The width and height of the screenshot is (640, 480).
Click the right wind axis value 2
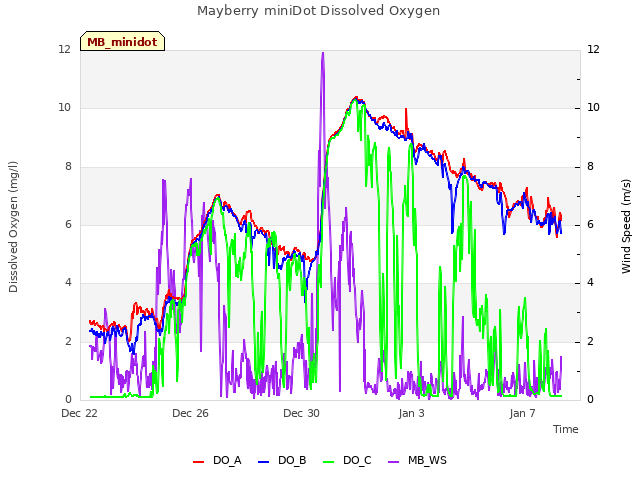(591, 341)
